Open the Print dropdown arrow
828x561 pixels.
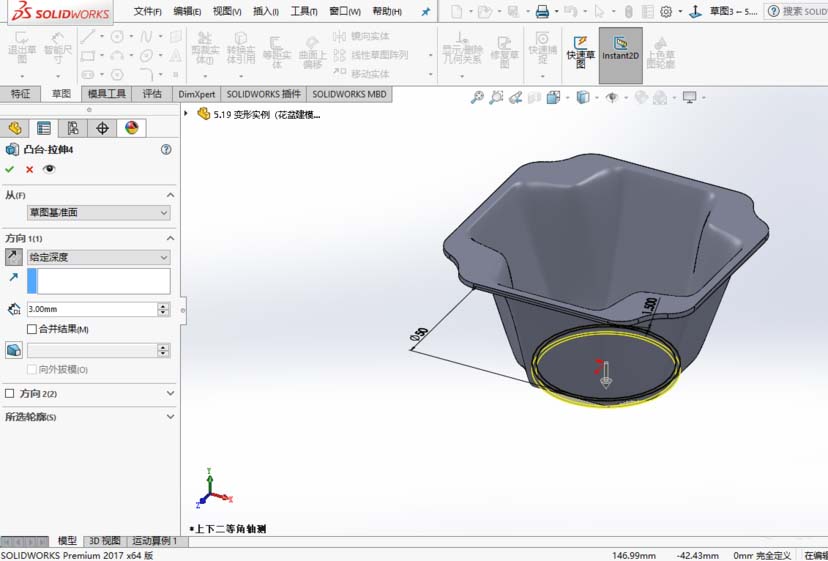[x=557, y=11]
